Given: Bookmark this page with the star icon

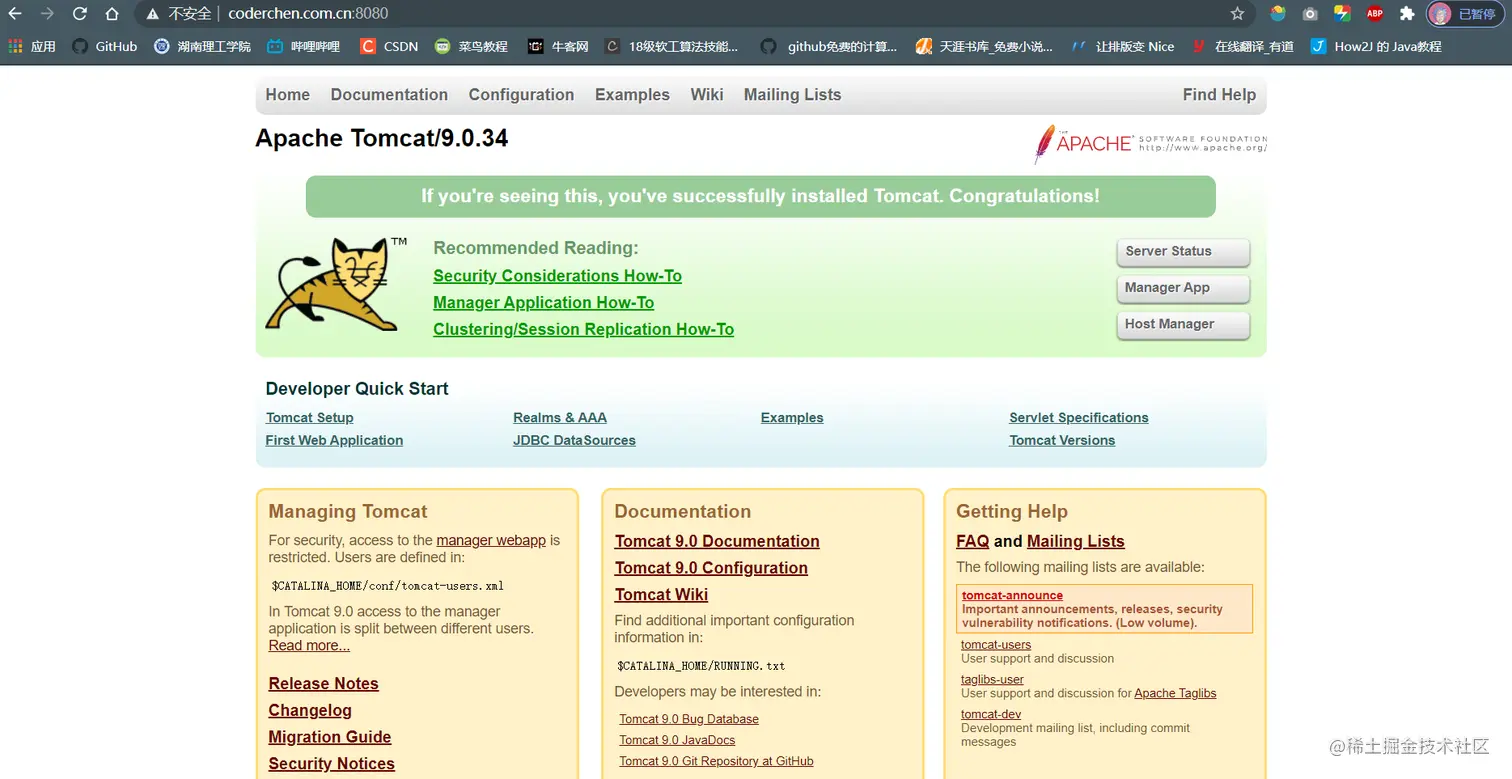Looking at the screenshot, I should point(1237,14).
